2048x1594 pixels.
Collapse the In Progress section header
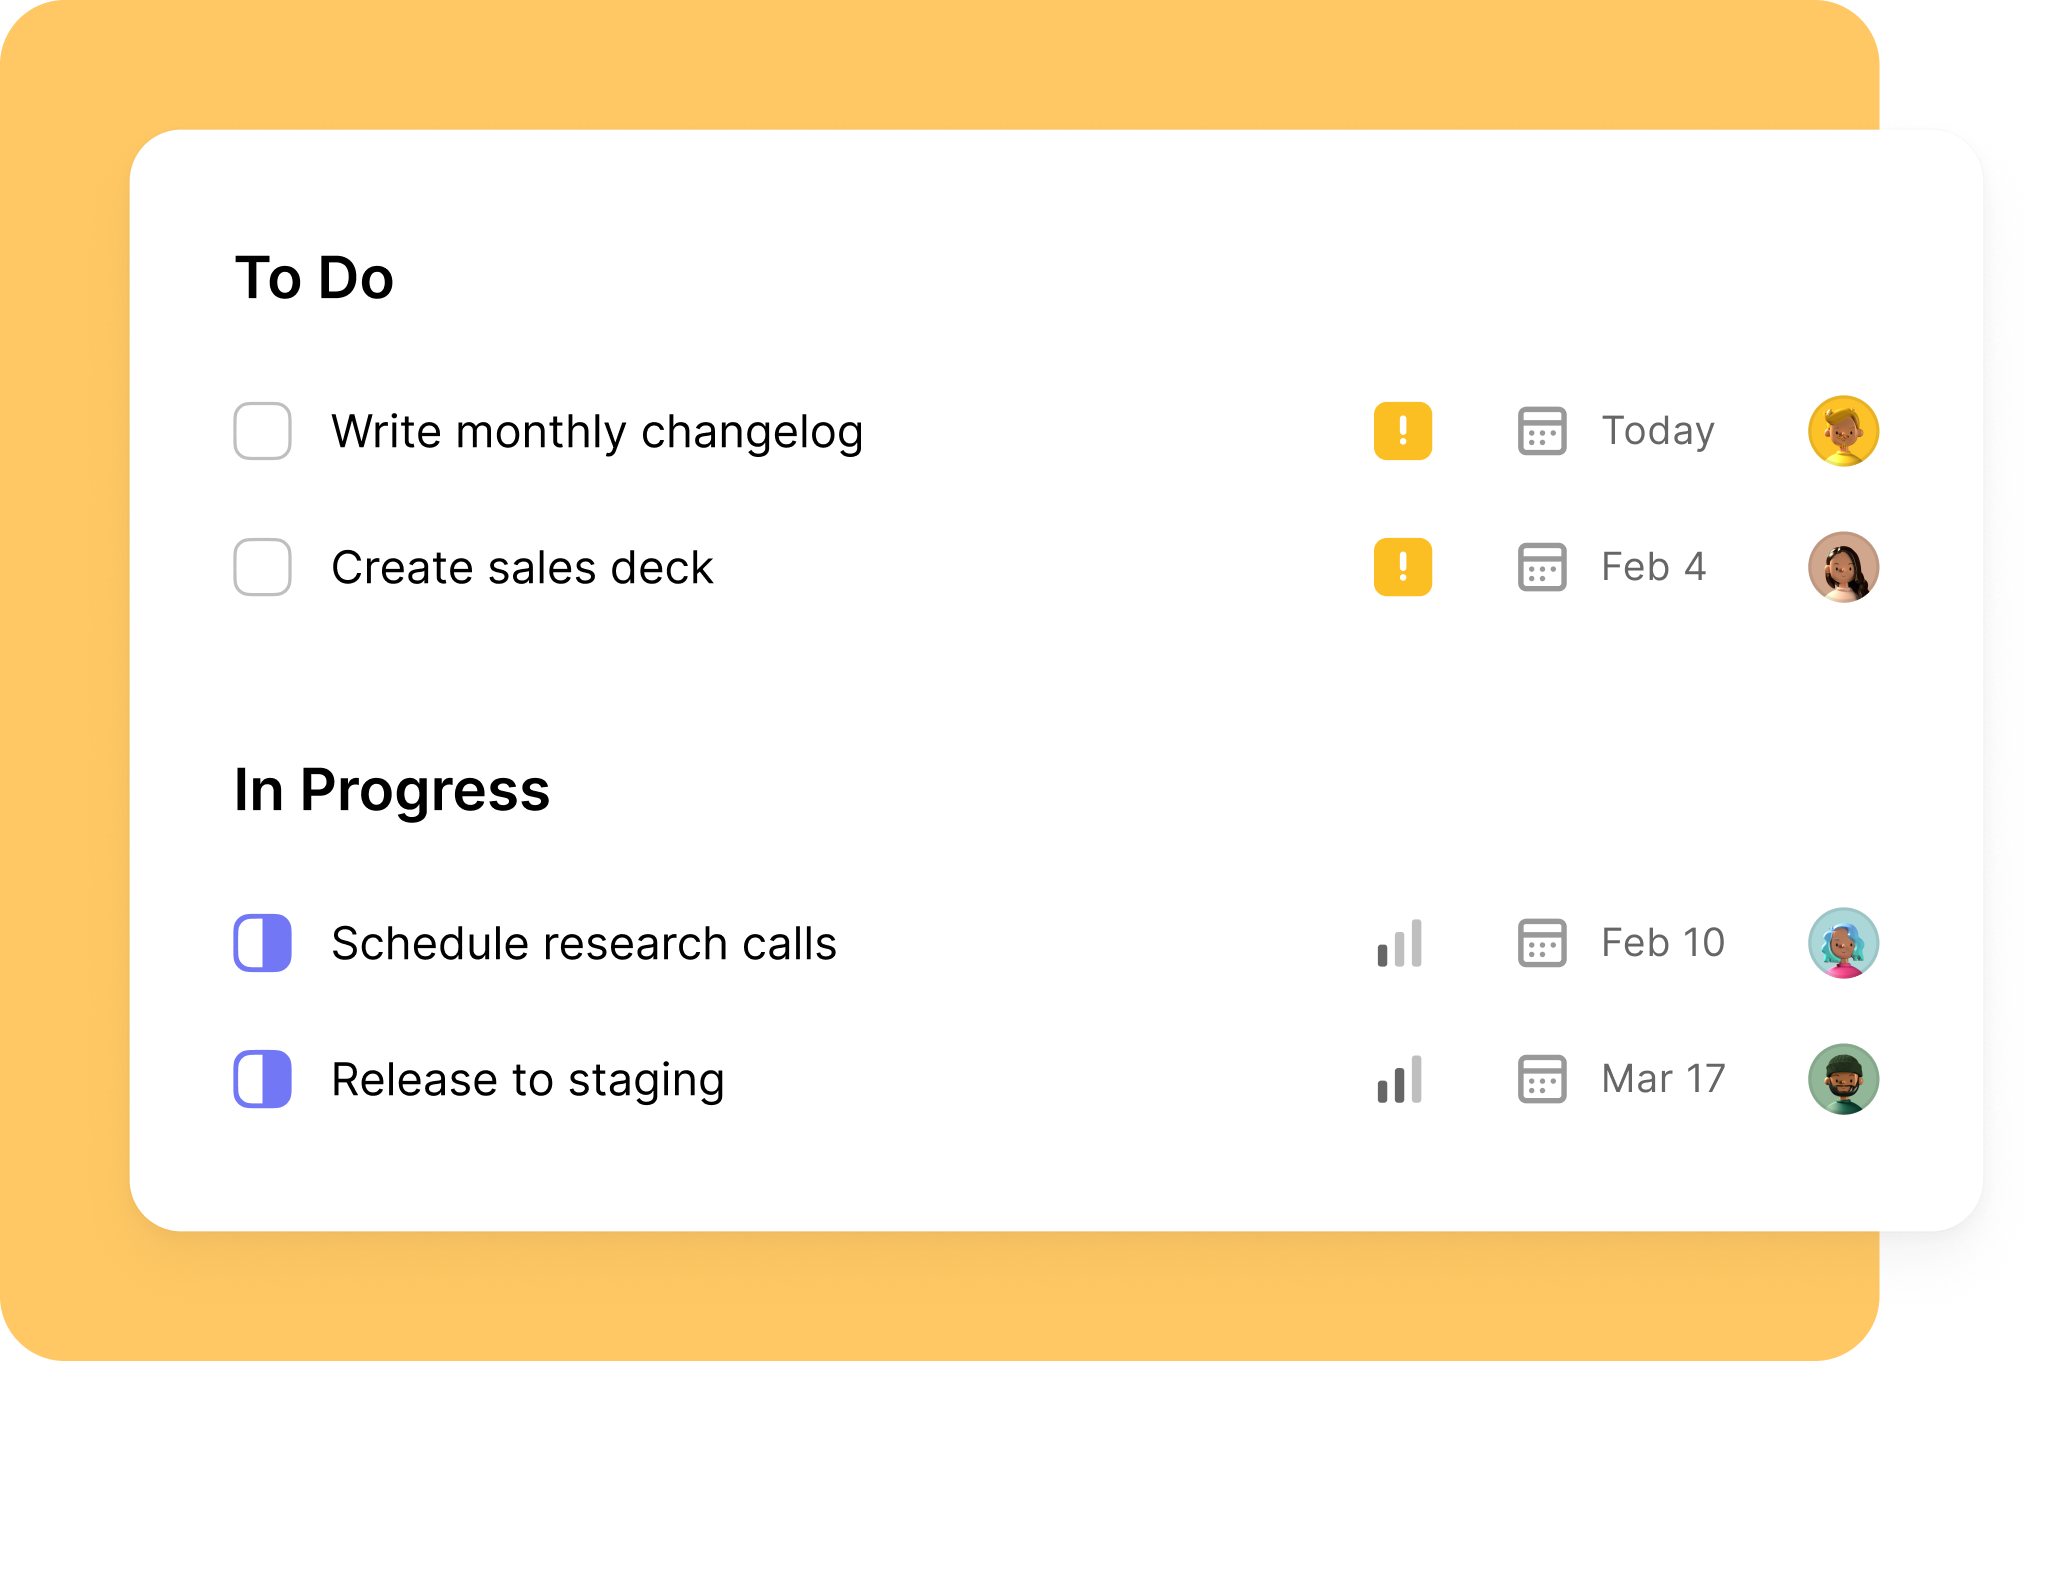click(392, 789)
